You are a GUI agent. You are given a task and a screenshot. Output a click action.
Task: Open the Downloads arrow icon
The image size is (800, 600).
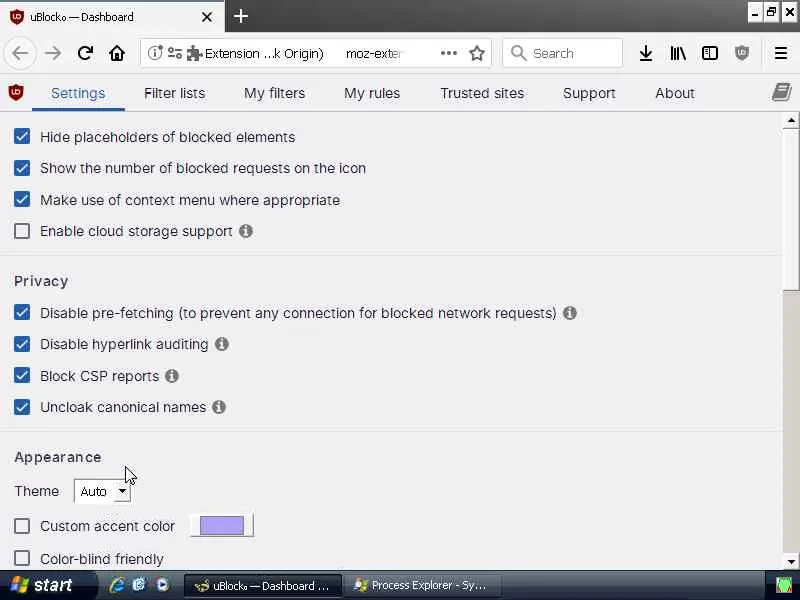(645, 53)
